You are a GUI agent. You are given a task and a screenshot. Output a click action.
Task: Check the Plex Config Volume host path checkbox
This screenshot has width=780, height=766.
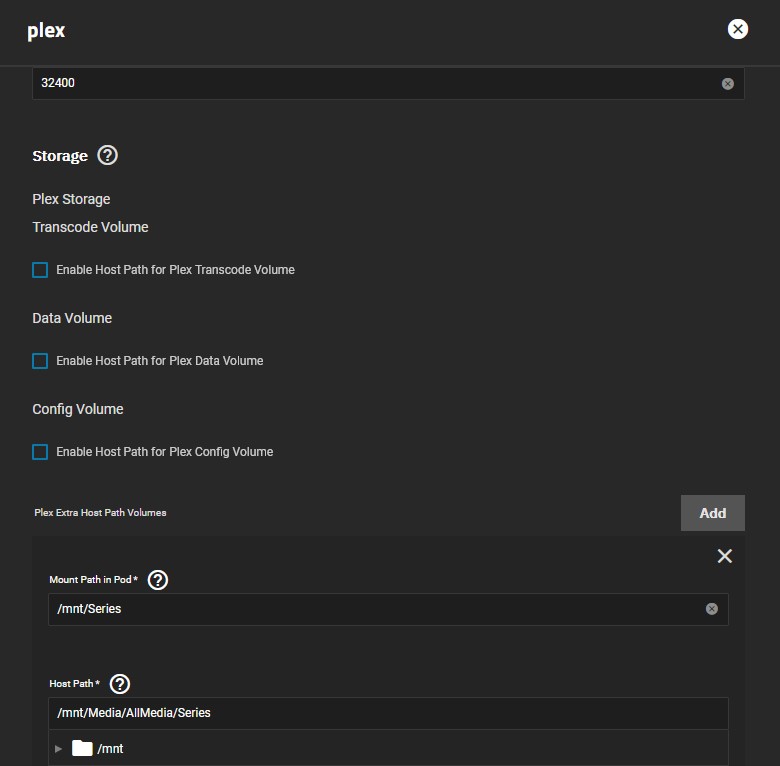(40, 452)
